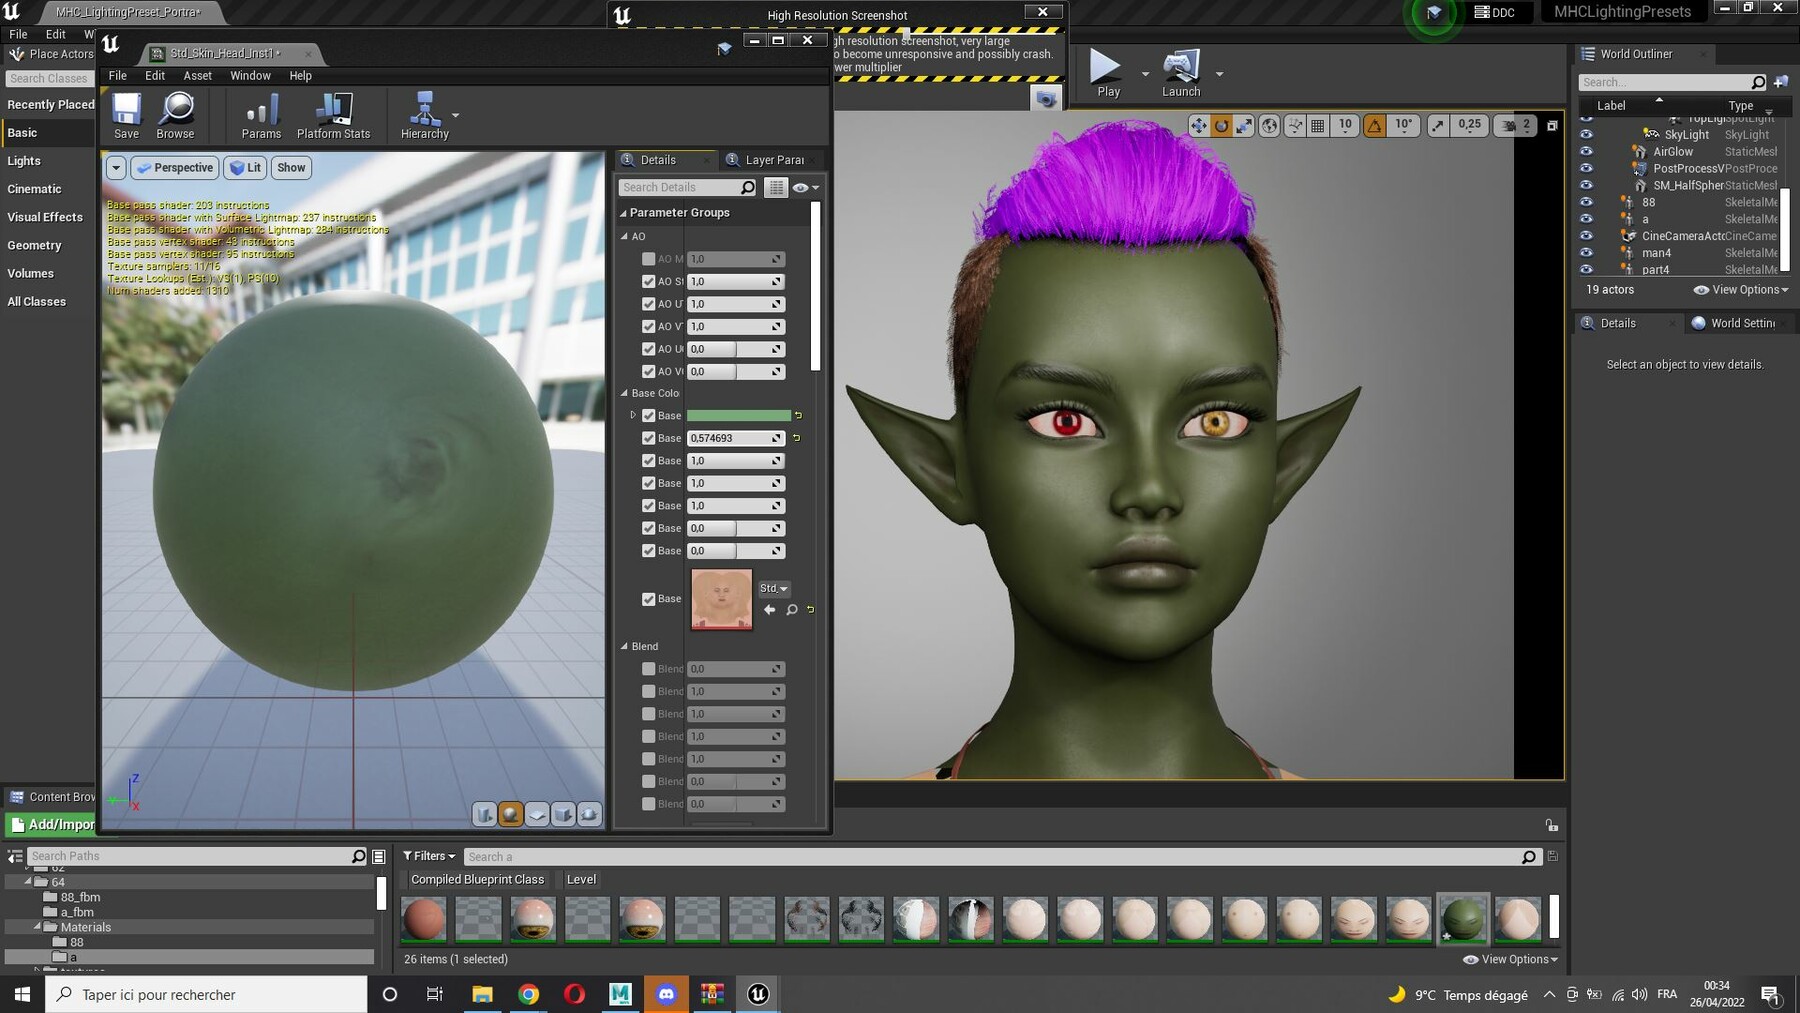Image resolution: width=1800 pixels, height=1013 pixels.
Task: Uncheck Base 0,574693 parameter checkbox
Action: tap(648, 438)
